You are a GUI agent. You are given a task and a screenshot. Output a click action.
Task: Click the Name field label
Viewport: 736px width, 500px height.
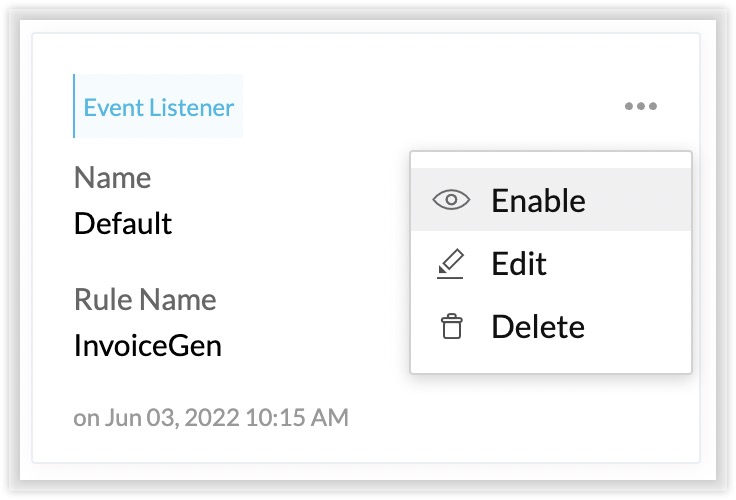113,177
